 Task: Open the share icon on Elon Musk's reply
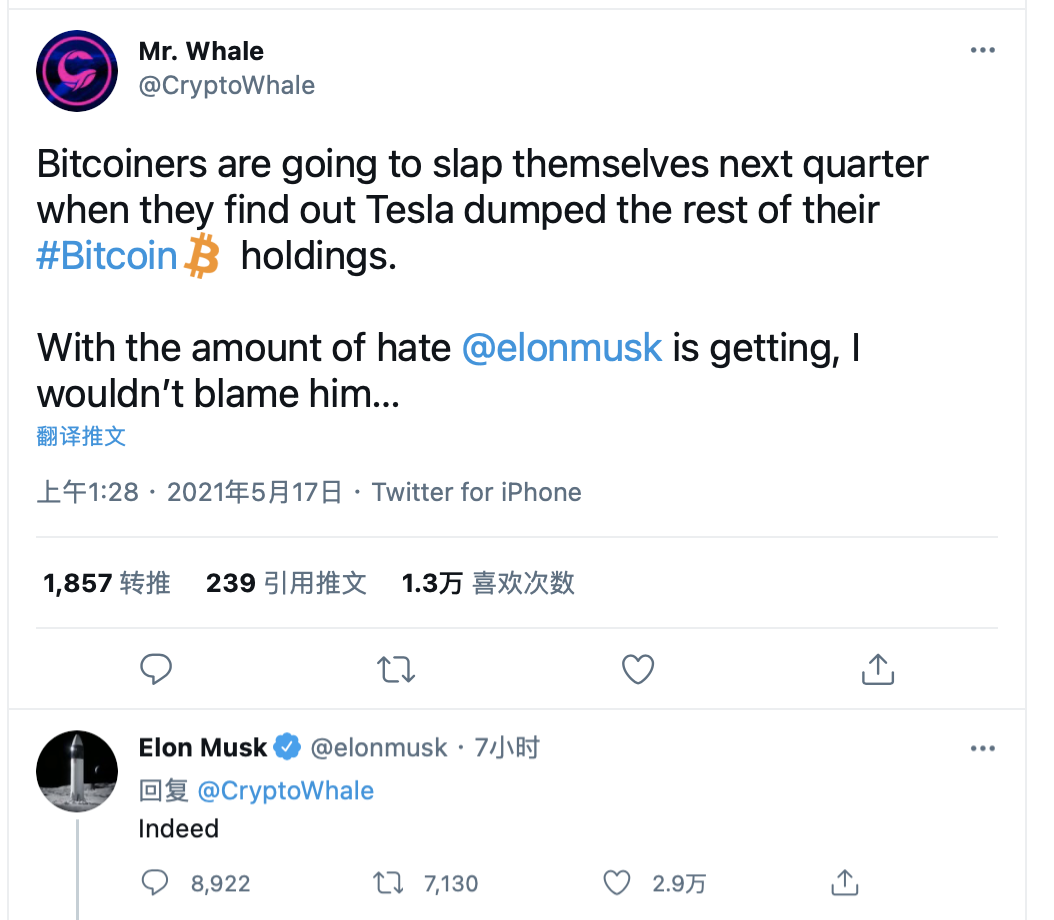(x=843, y=883)
